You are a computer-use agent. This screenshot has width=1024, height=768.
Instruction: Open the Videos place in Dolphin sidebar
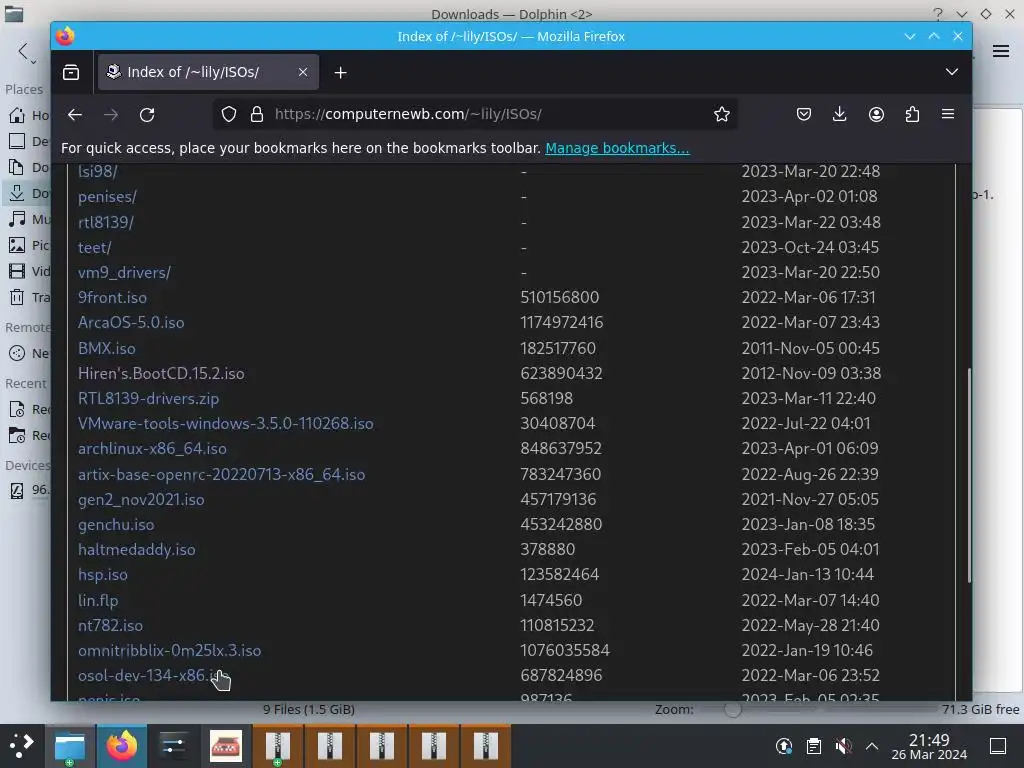click(28, 271)
